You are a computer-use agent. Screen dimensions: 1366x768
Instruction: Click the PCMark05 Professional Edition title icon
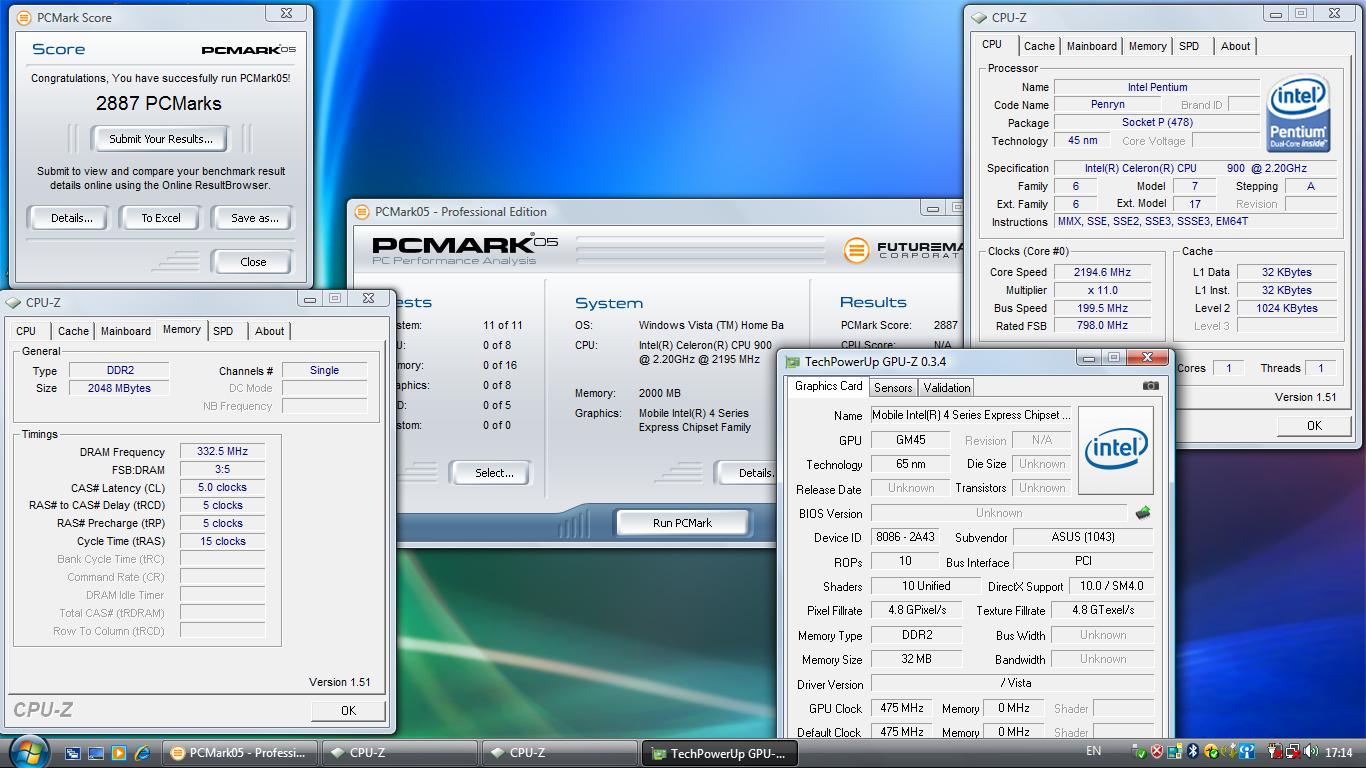(362, 211)
